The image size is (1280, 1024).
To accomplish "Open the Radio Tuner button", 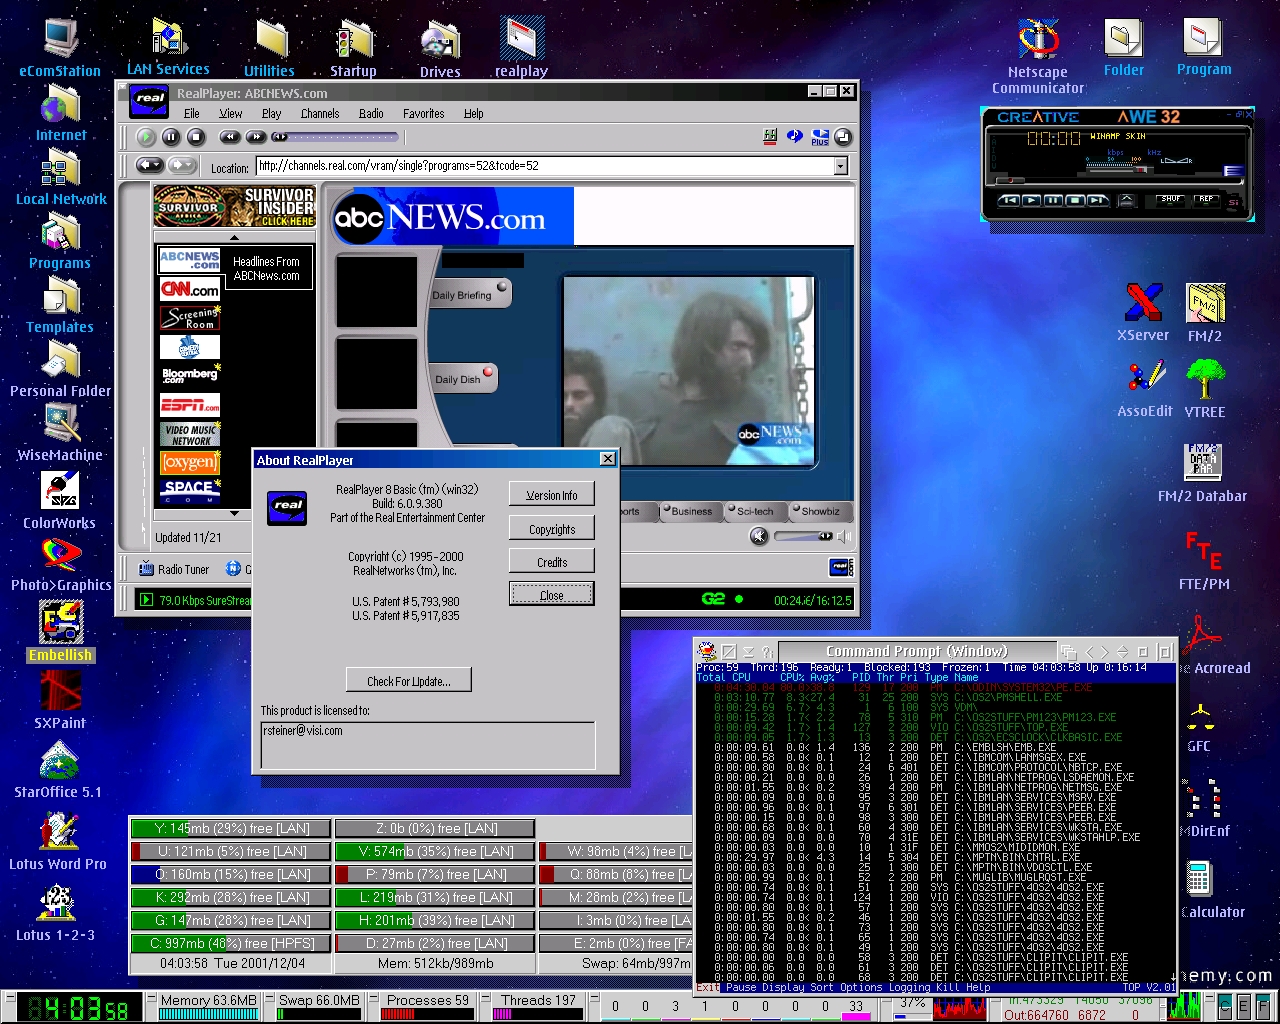I will pos(175,569).
